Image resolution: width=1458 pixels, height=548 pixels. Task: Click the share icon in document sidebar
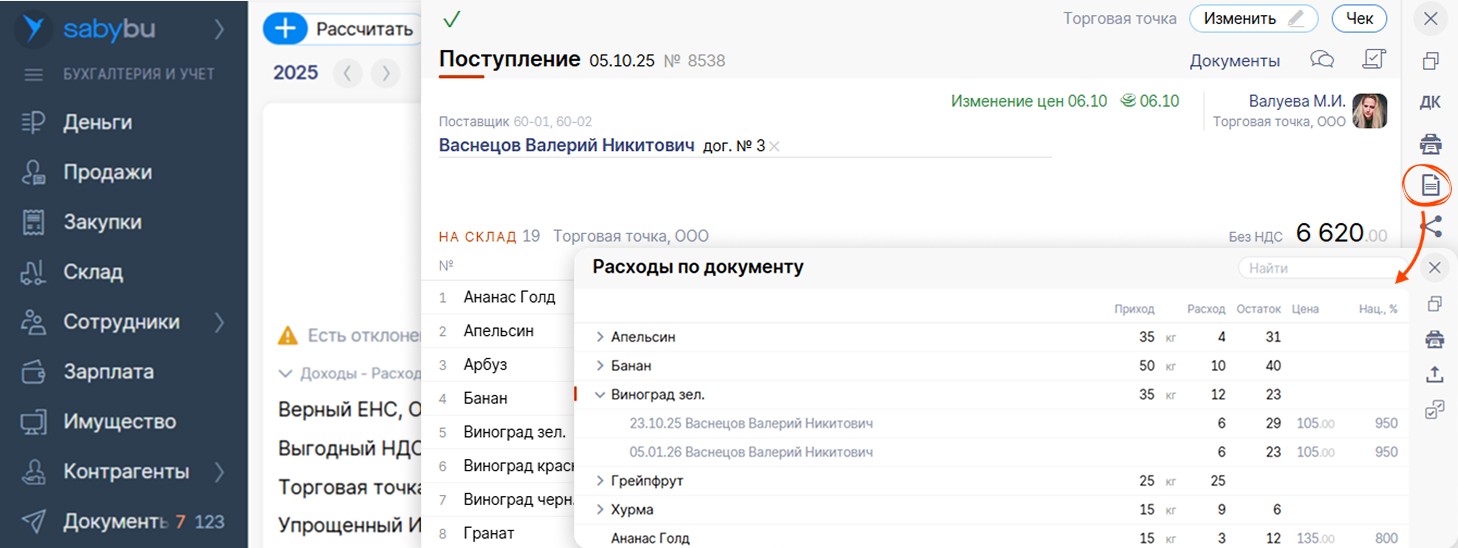(1431, 227)
